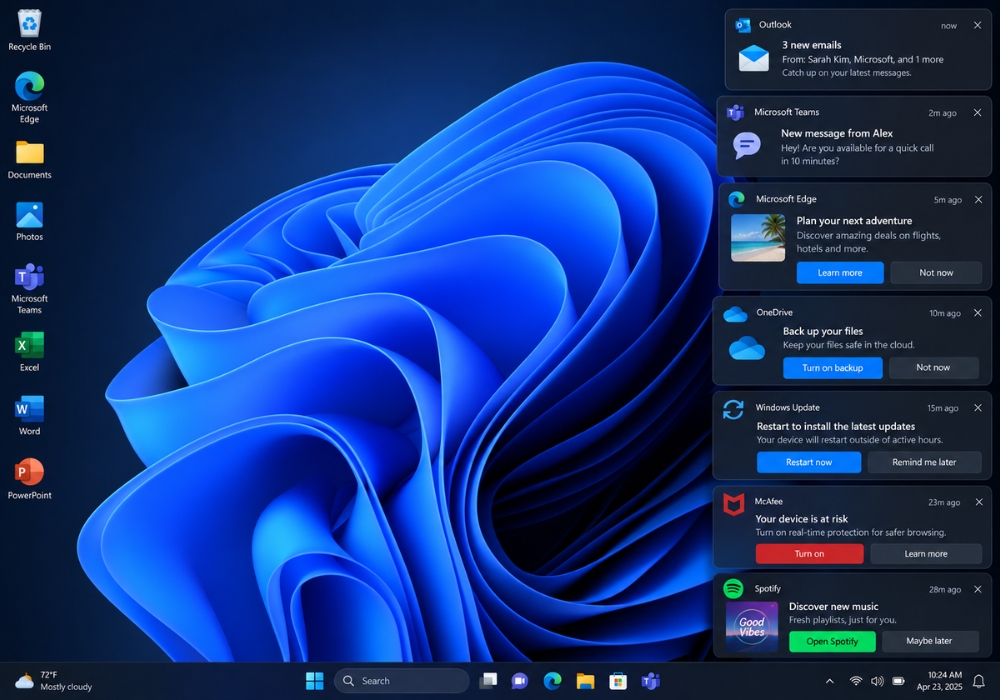
Task: Open the Excel desktop icon
Action: pyautogui.click(x=29, y=351)
